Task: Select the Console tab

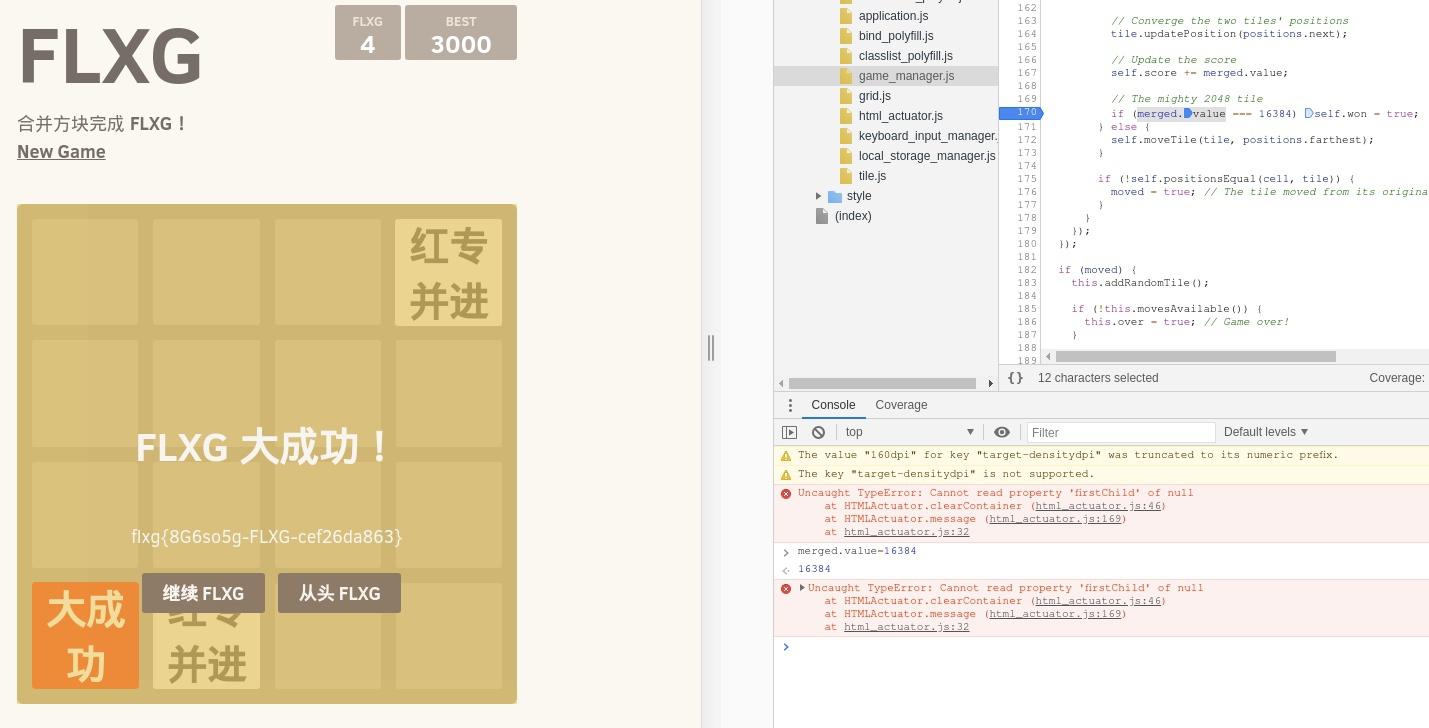Action: coord(833,405)
